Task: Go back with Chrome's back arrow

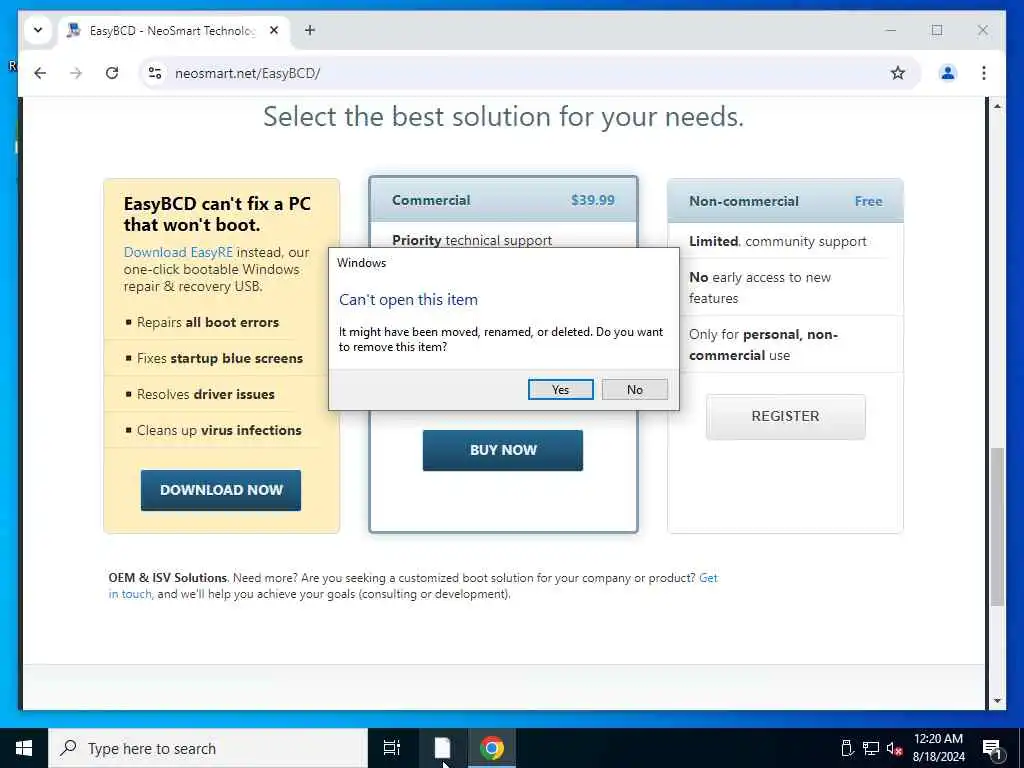Action: pyautogui.click(x=40, y=73)
